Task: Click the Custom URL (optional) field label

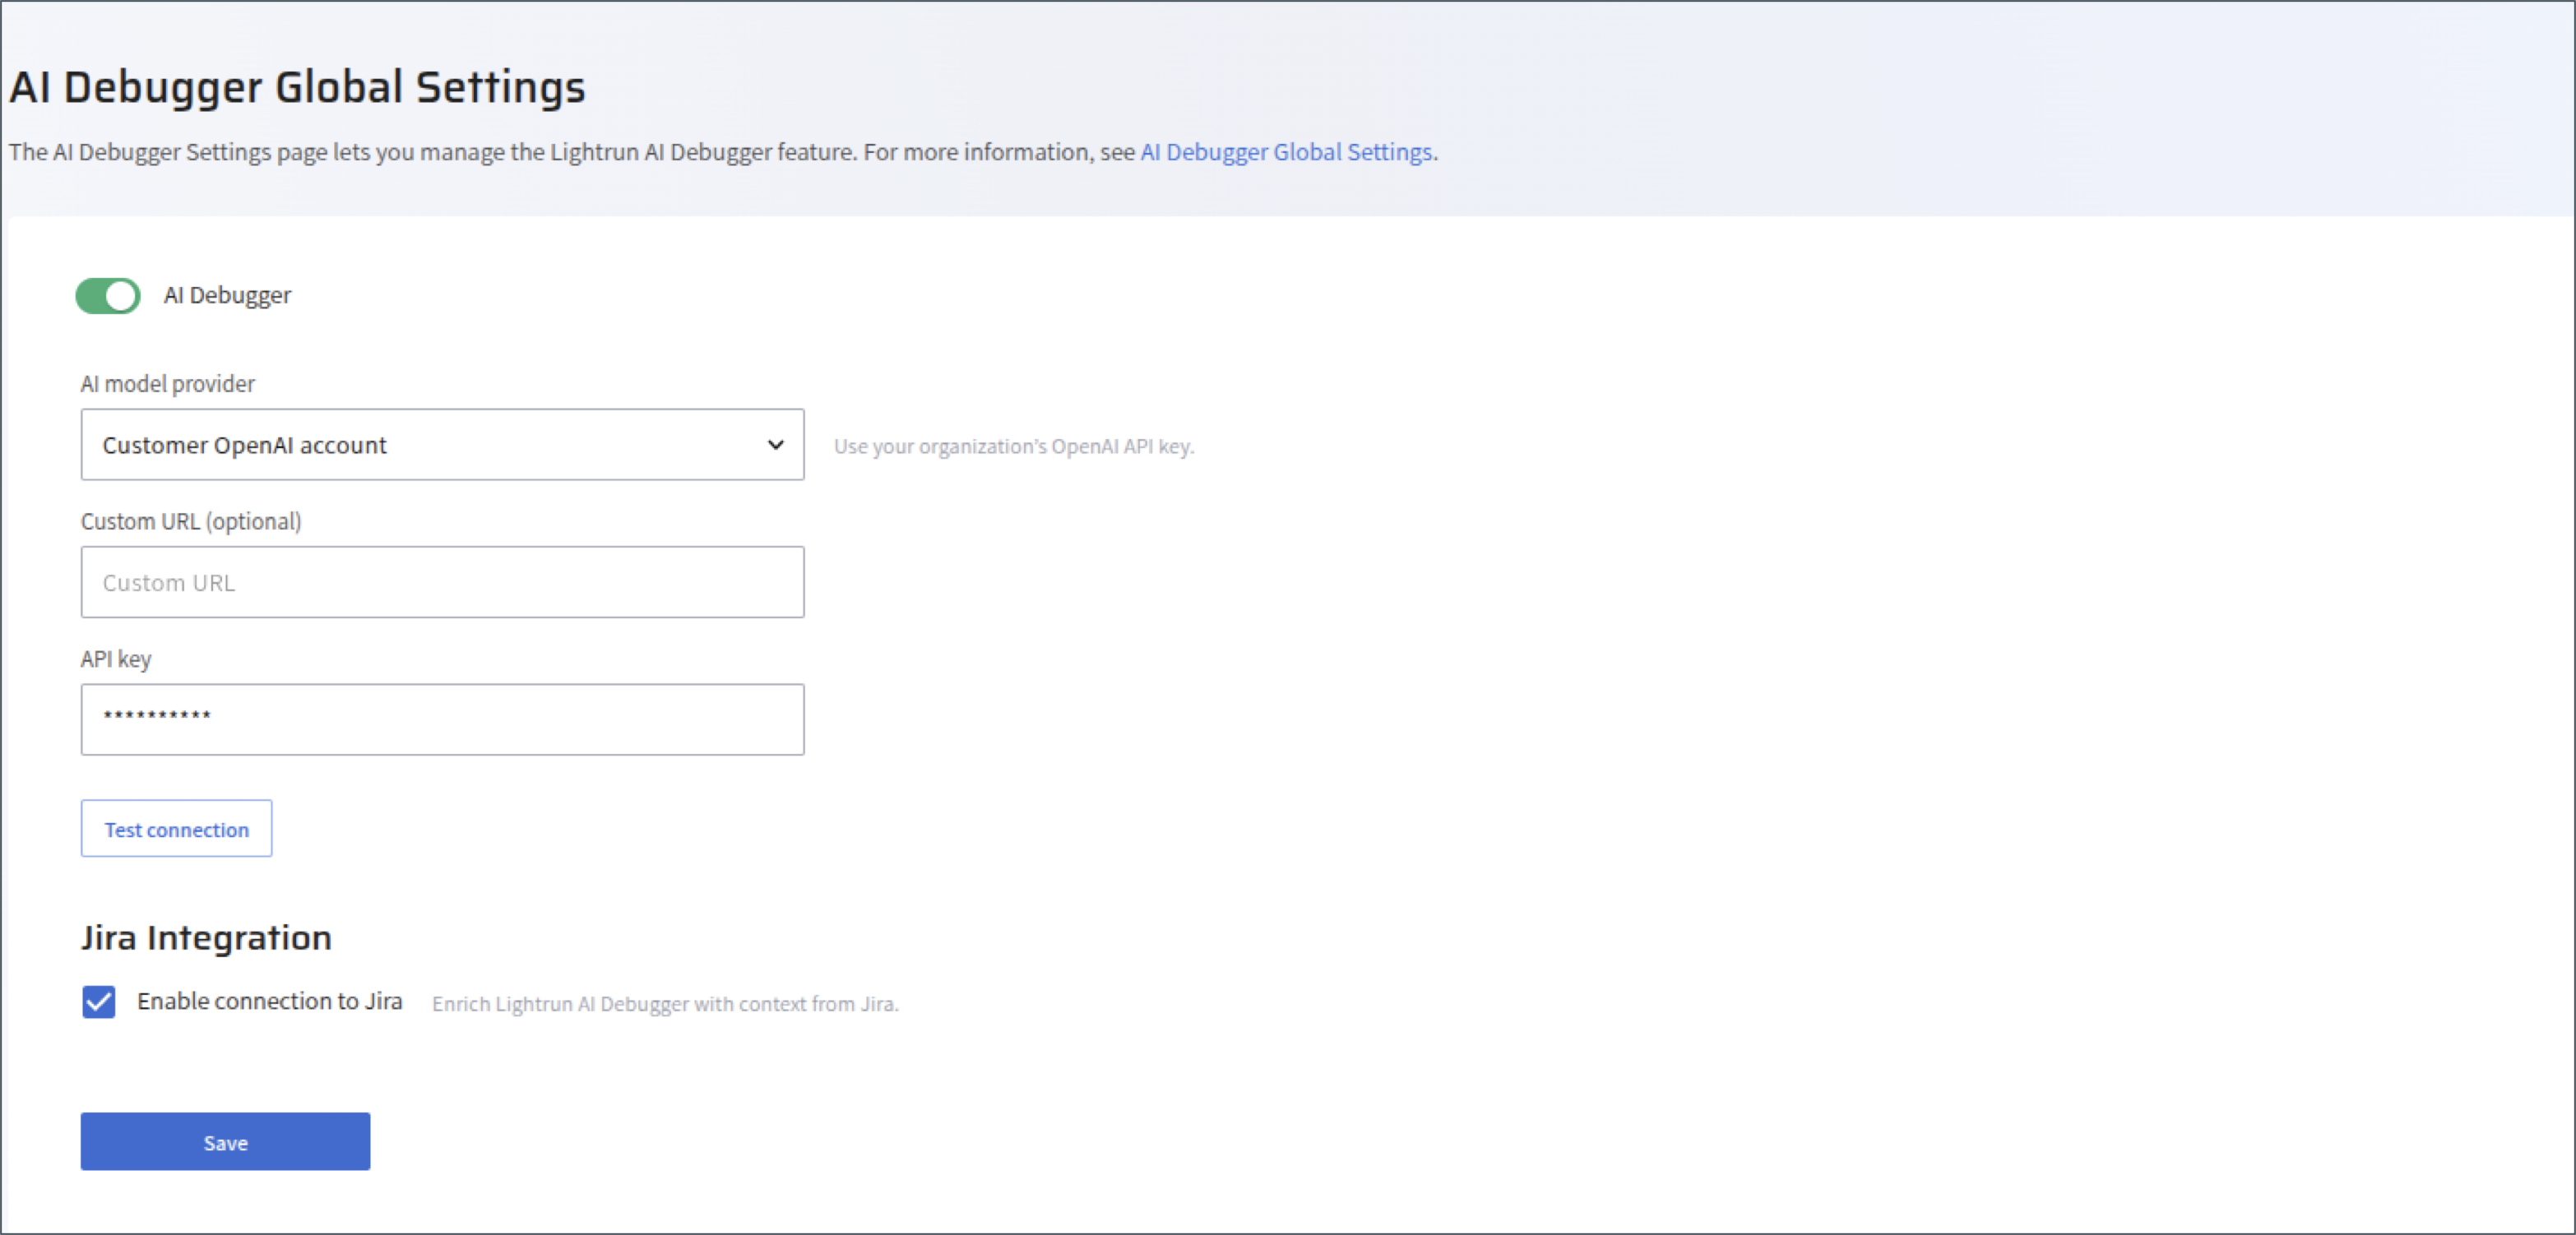Action: click(x=190, y=521)
